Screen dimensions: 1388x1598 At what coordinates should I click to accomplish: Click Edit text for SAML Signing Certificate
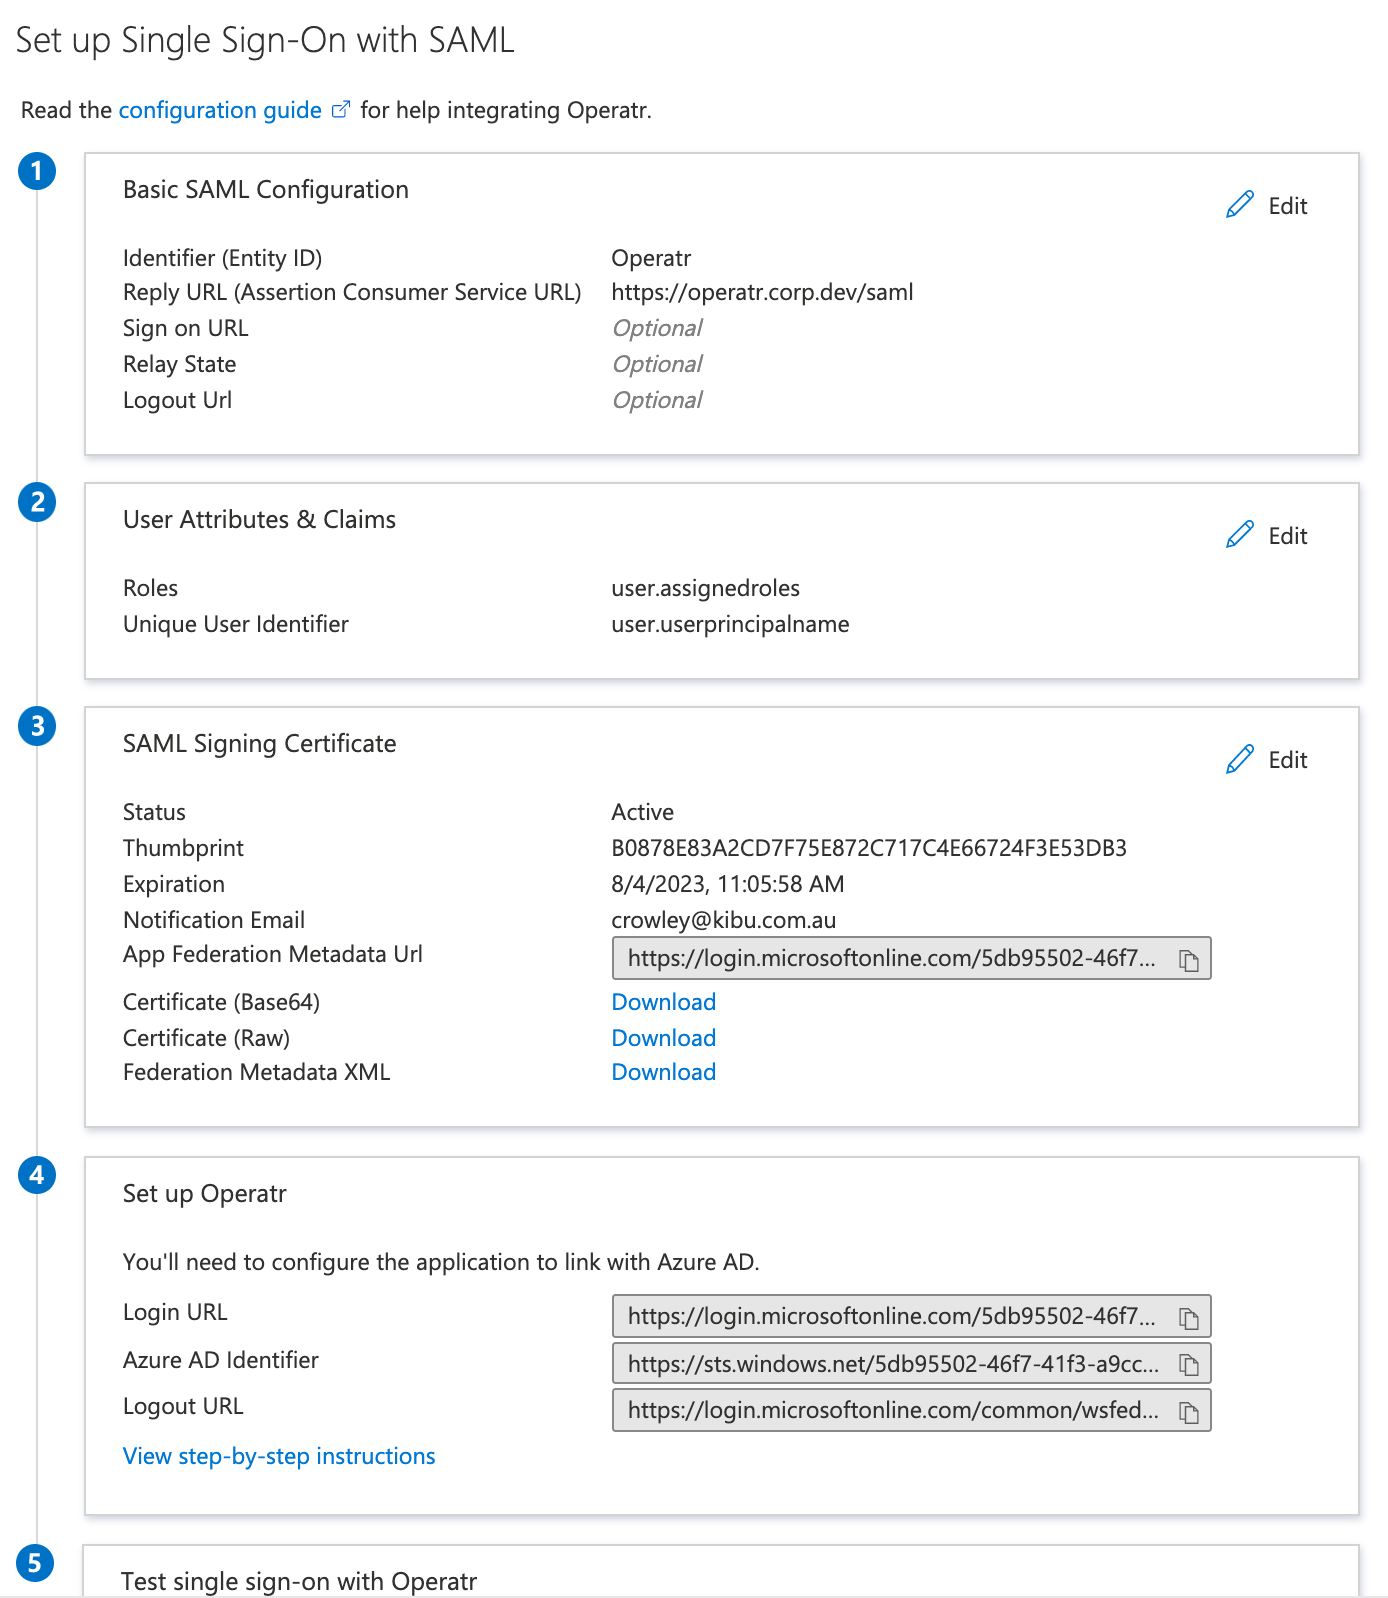pos(1288,760)
